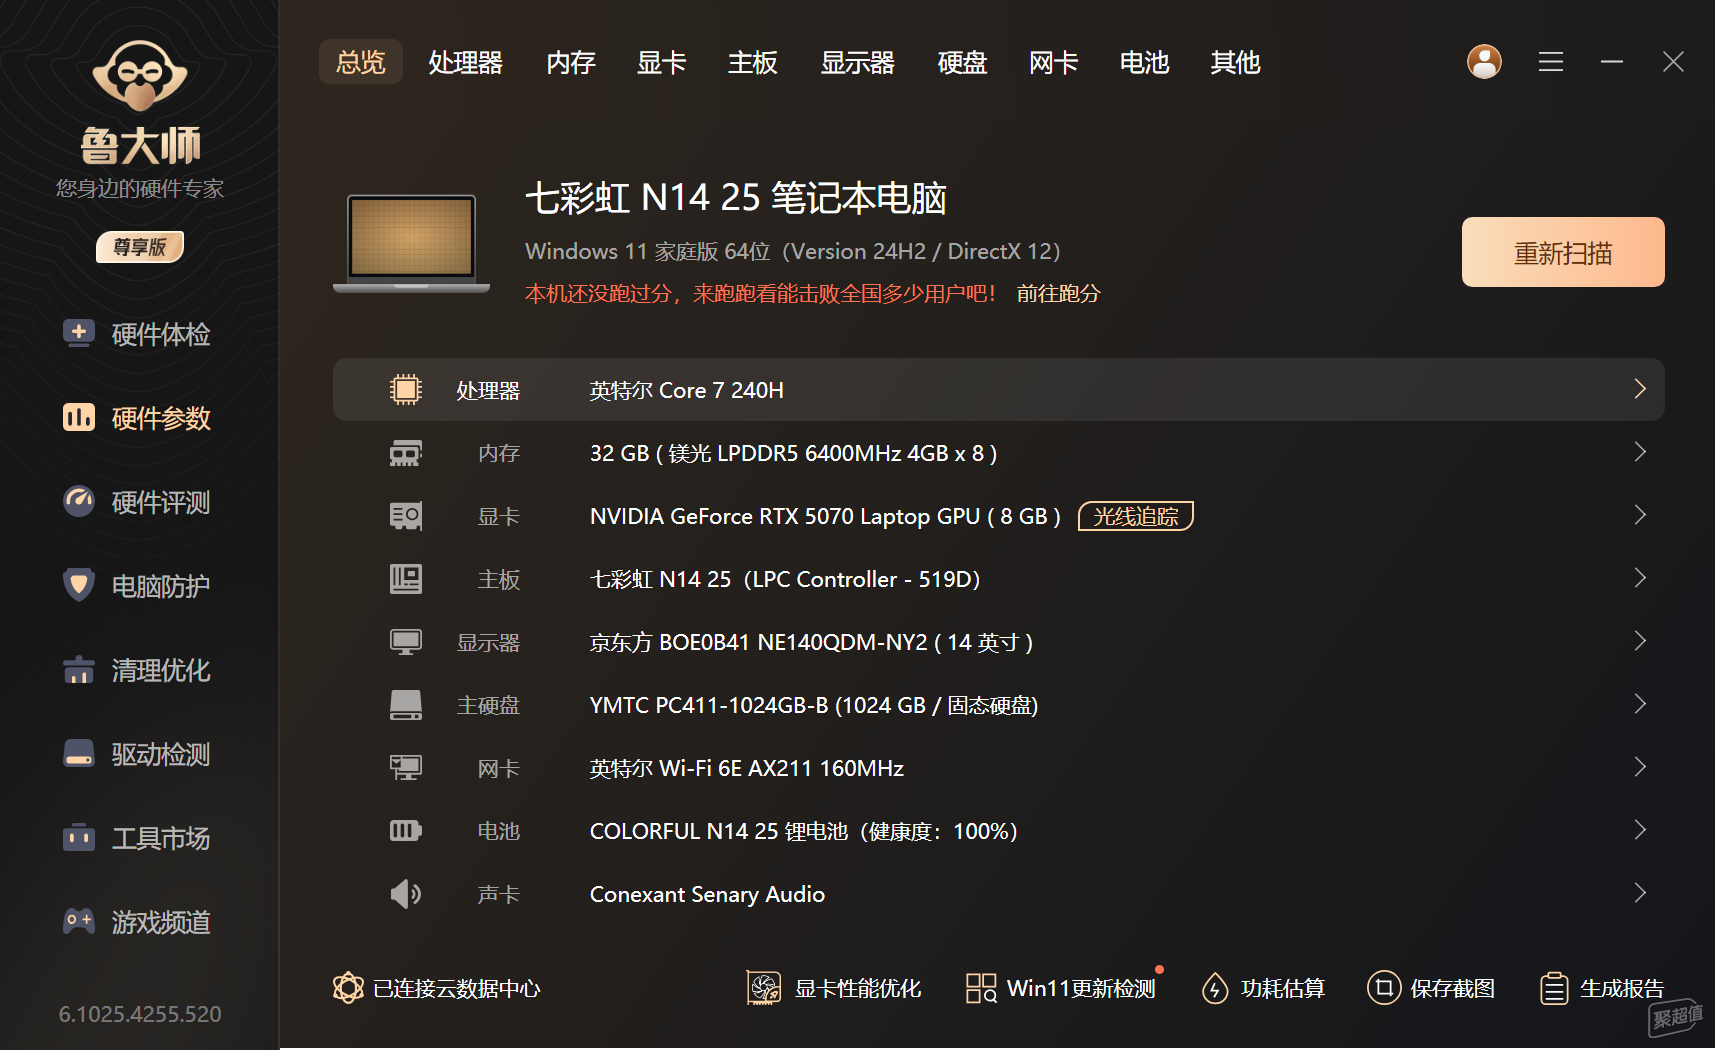Viewport: 1715px width, 1050px height.
Task: Open 功耗估算 tool
Action: pyautogui.click(x=1262, y=988)
